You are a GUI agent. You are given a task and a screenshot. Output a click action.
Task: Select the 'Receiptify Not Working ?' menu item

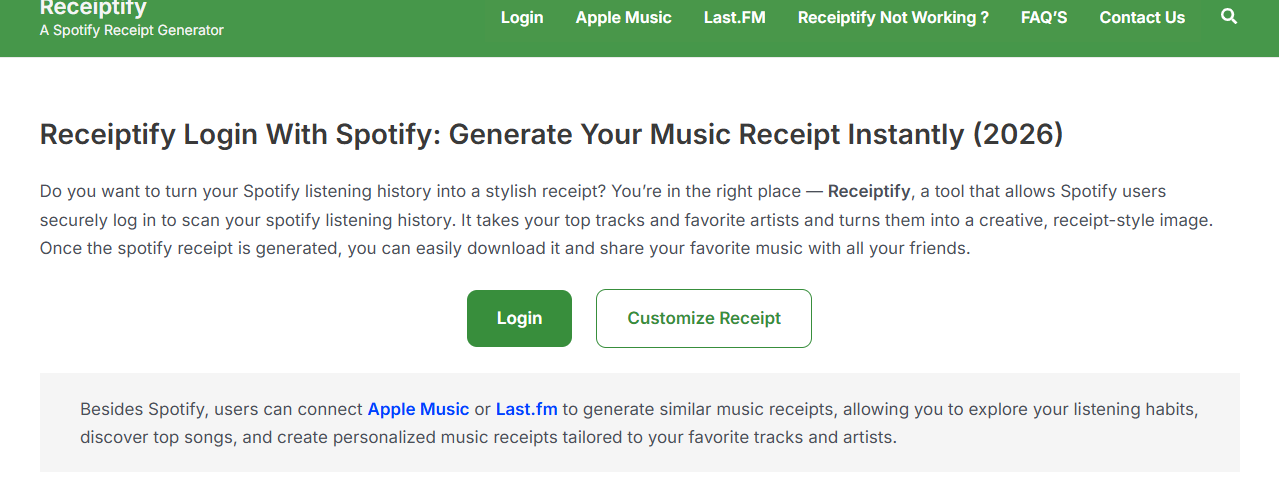click(x=893, y=17)
